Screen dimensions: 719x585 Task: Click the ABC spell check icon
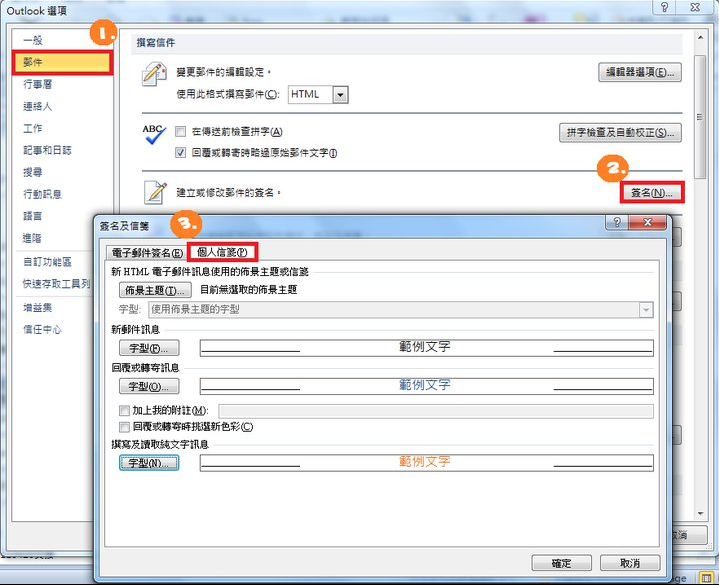coord(154,134)
